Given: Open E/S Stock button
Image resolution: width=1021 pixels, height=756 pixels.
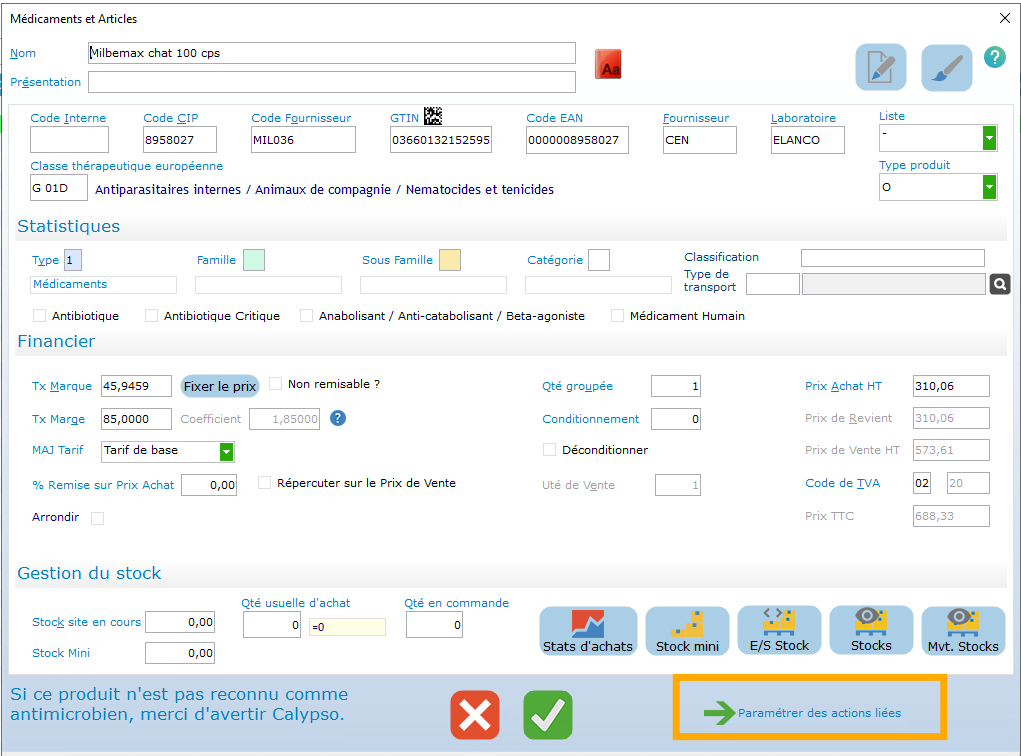Looking at the screenshot, I should point(779,630).
